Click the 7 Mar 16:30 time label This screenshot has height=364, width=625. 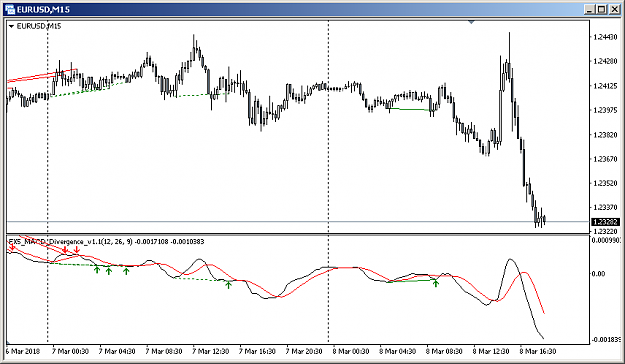(257, 351)
